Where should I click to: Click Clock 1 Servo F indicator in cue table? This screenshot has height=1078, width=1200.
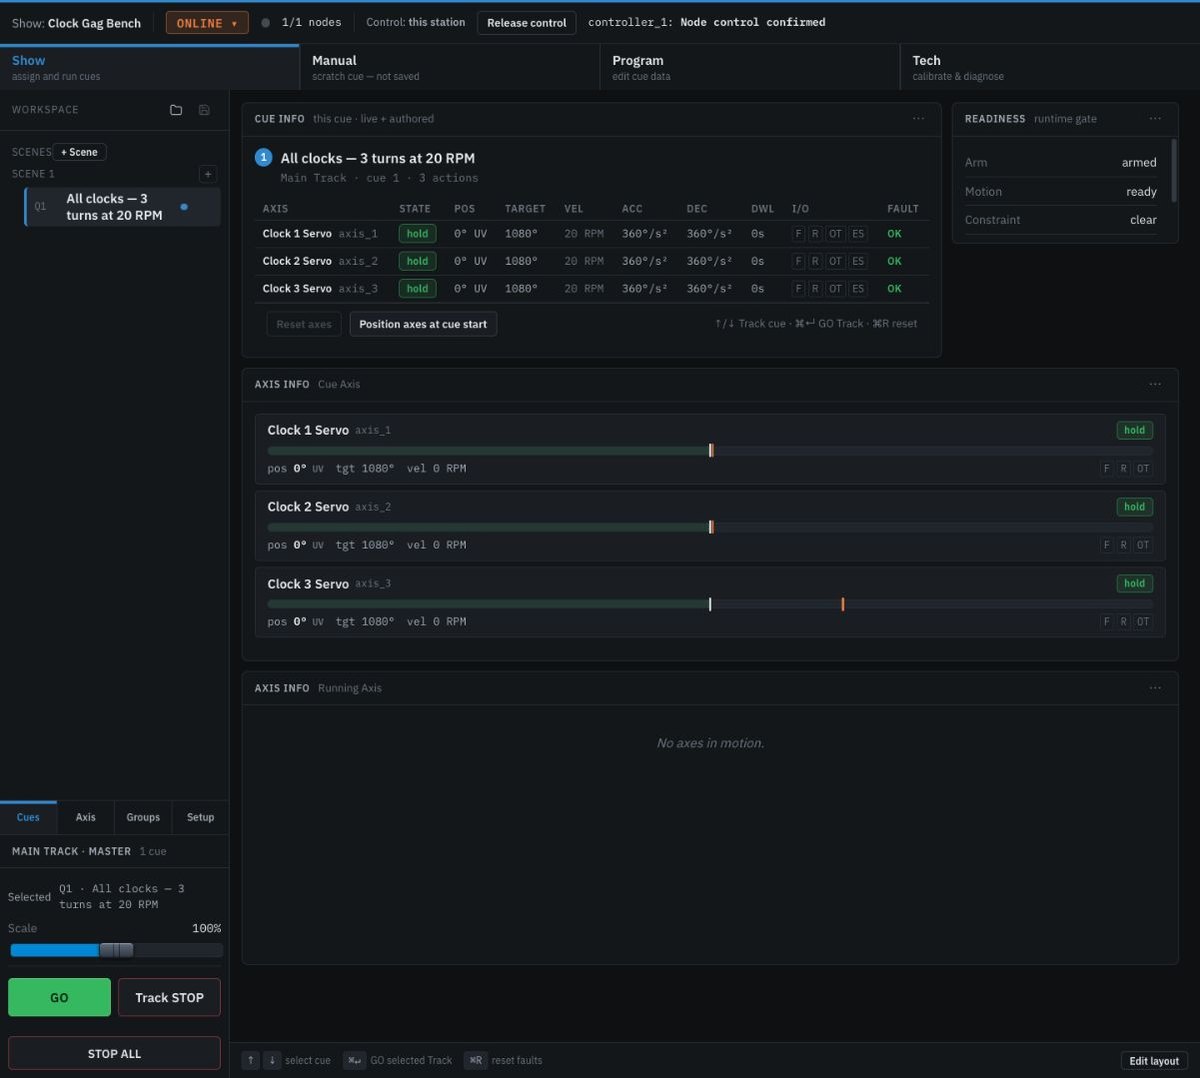pyautogui.click(x=798, y=234)
